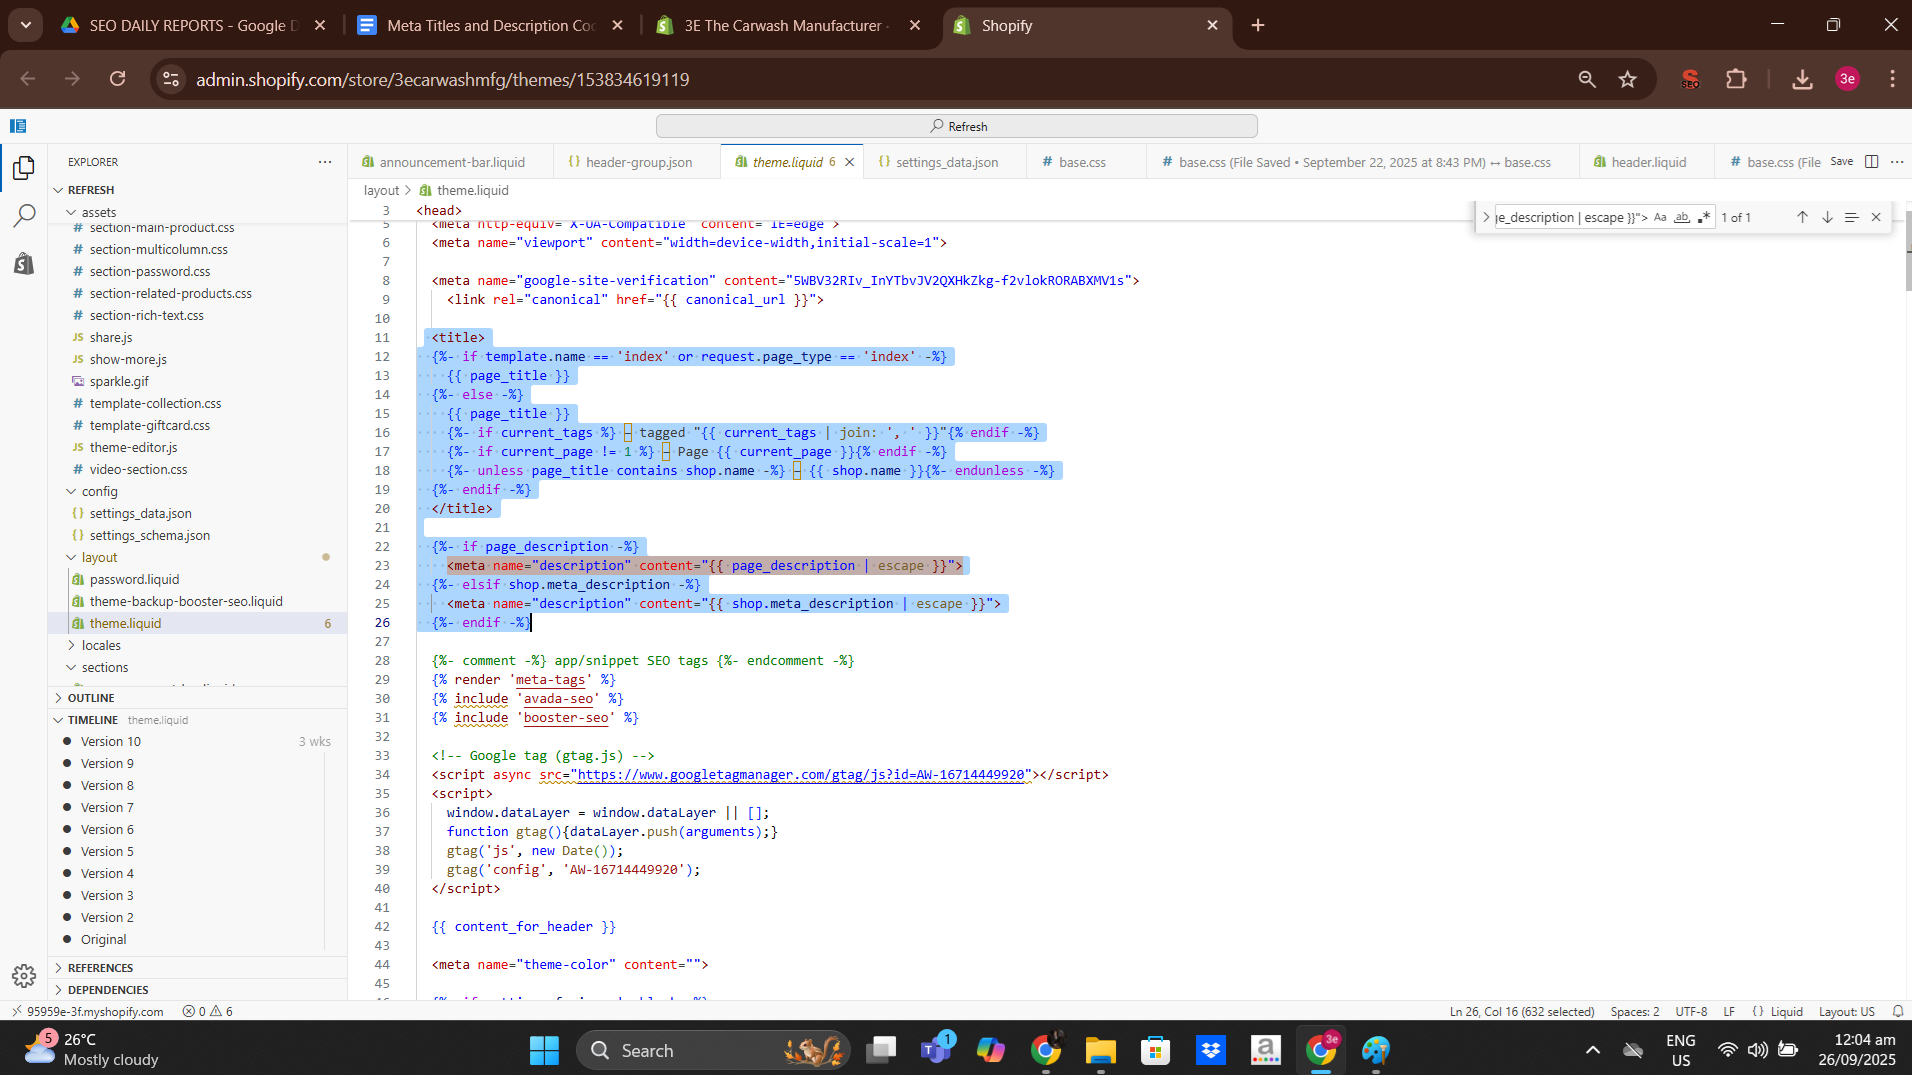Click the Manage gear icon
The width and height of the screenshot is (1912, 1080).
point(24,975)
